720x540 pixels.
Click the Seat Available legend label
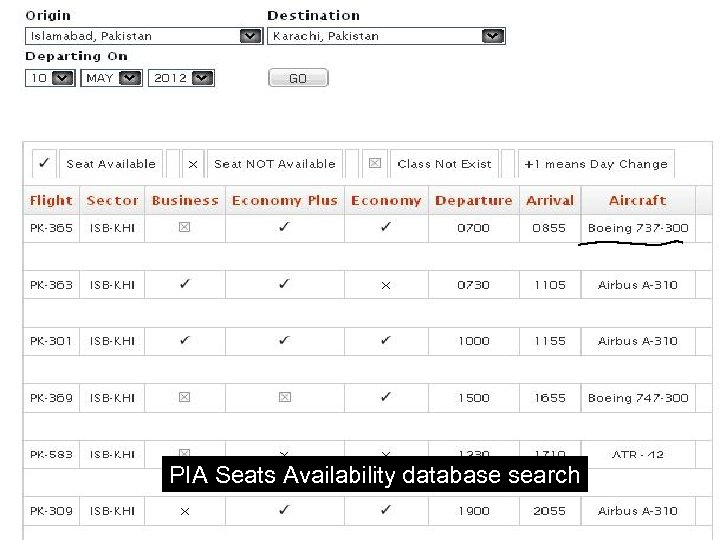111,164
